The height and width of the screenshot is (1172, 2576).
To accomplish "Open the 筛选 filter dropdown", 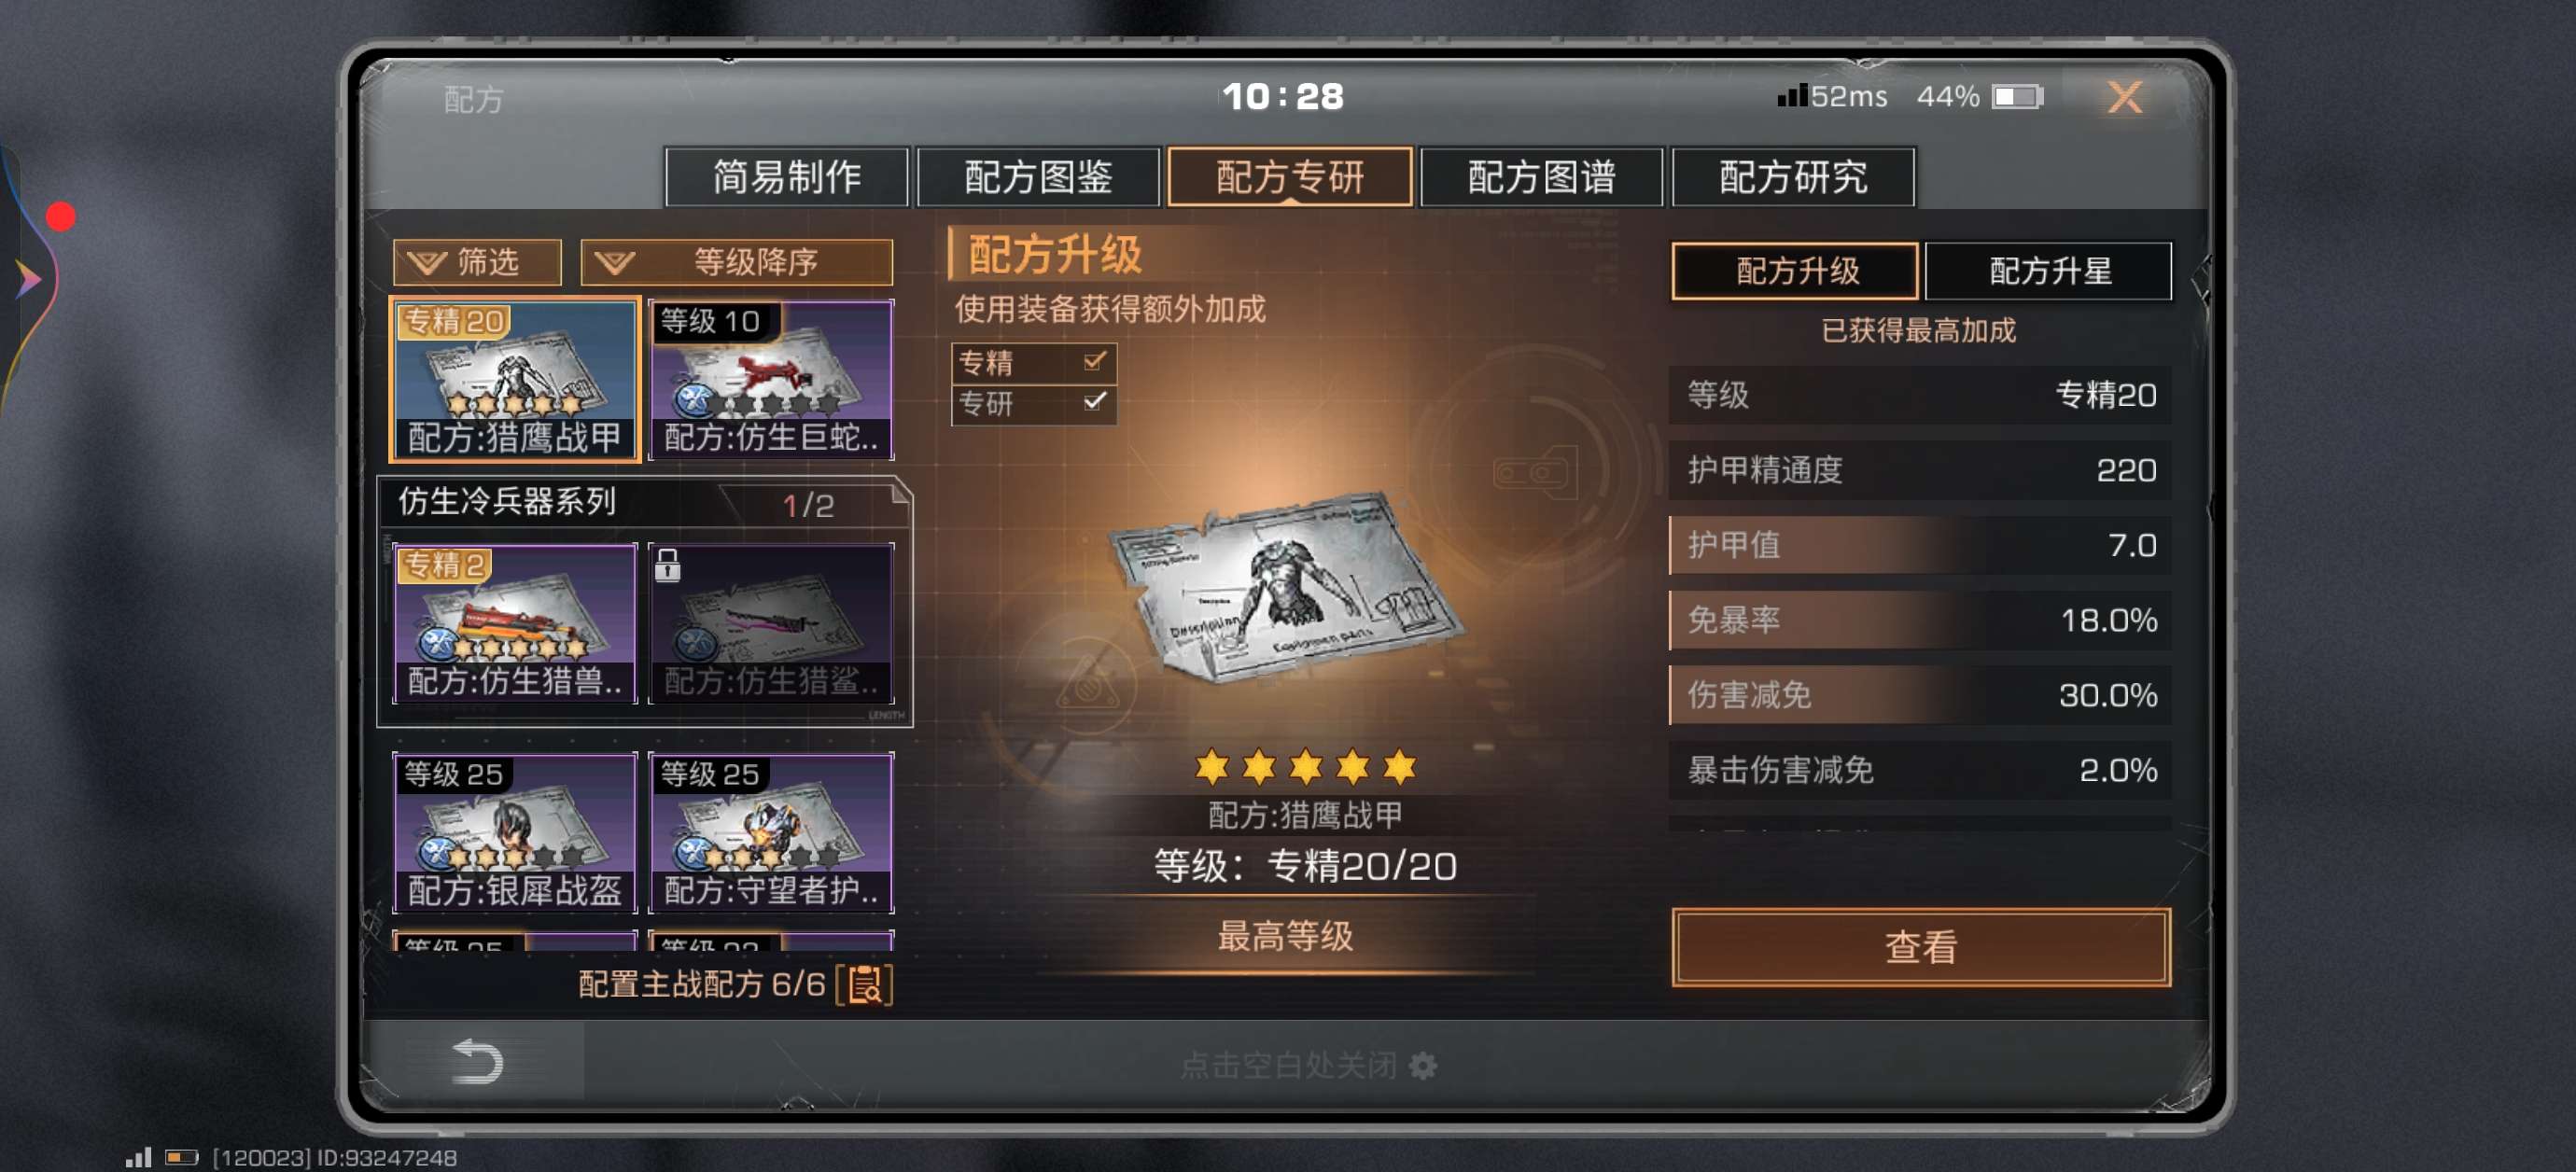I will [476, 263].
